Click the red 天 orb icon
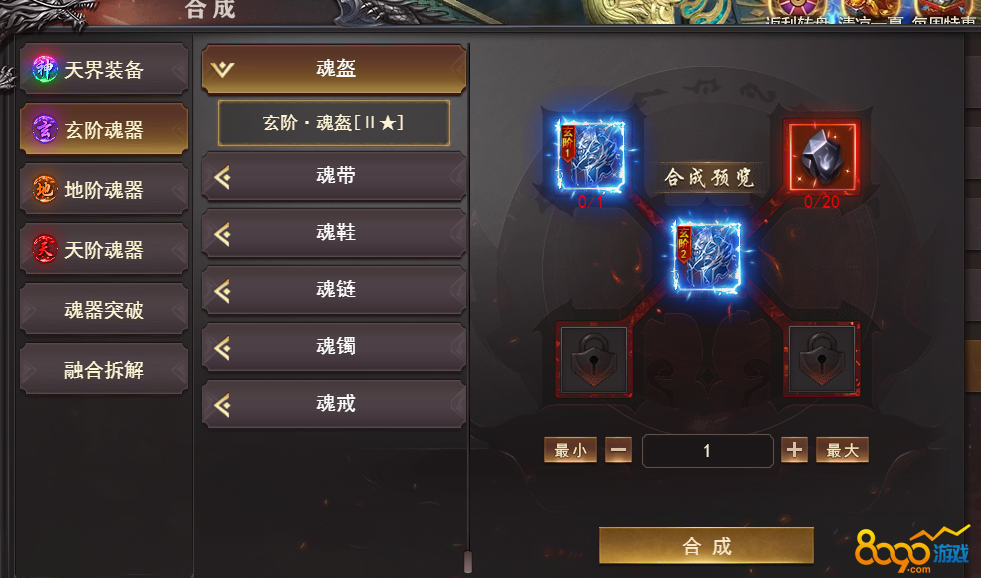This screenshot has width=981, height=578. pos(44,249)
